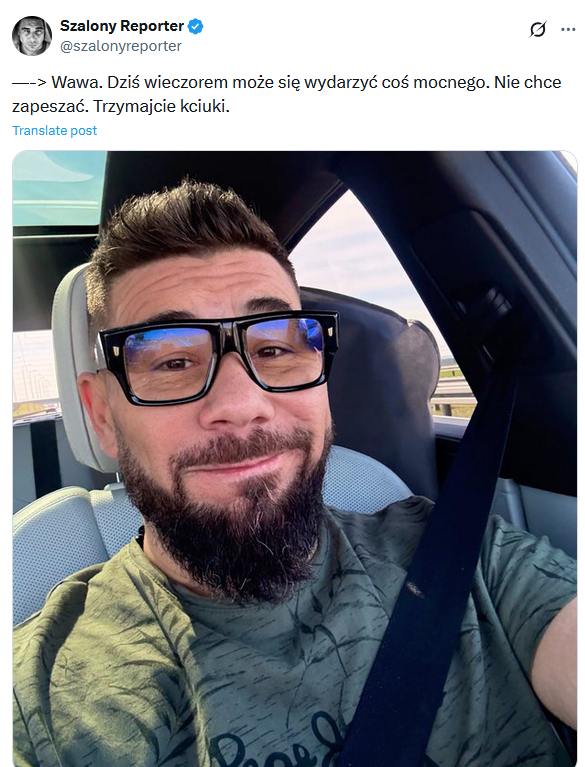Open Grok explain-this-post icon
The width and height of the screenshot is (585, 767).
(x=538, y=30)
